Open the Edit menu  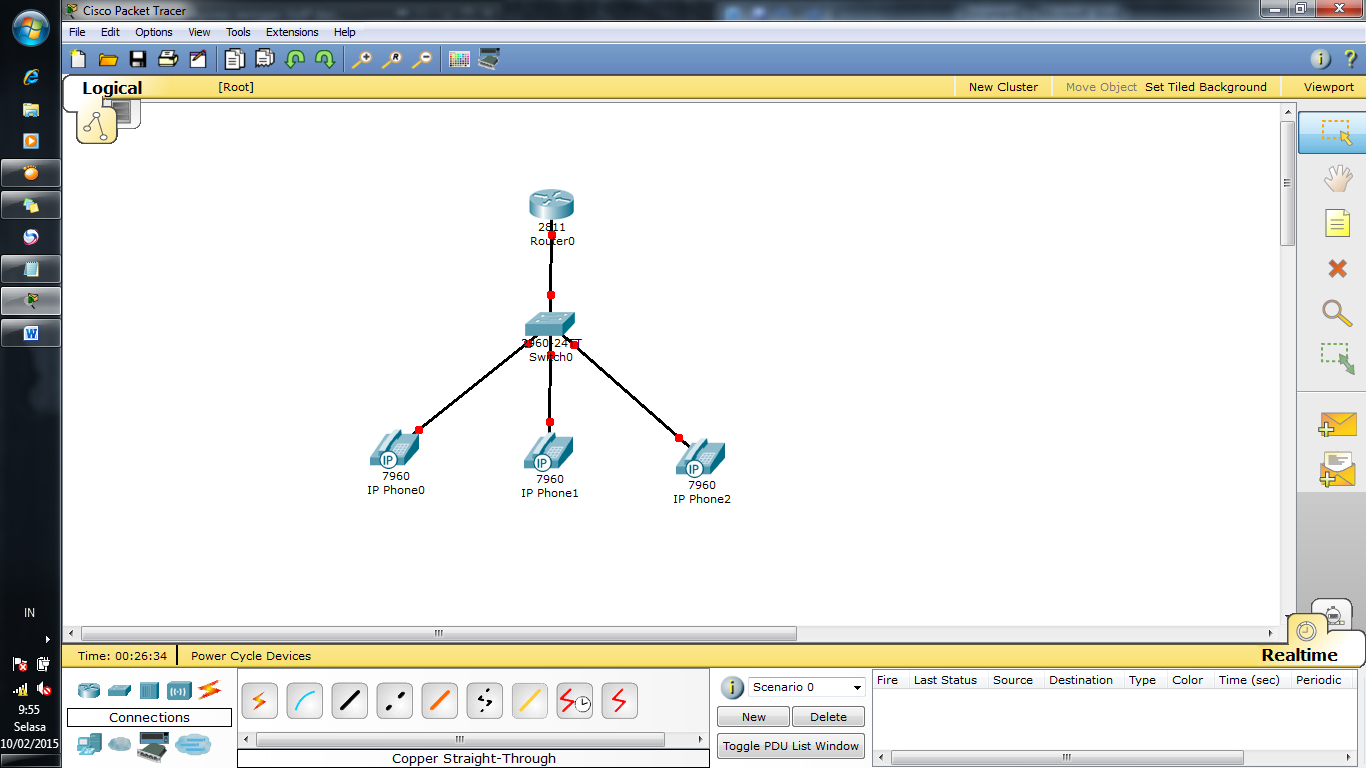(110, 32)
